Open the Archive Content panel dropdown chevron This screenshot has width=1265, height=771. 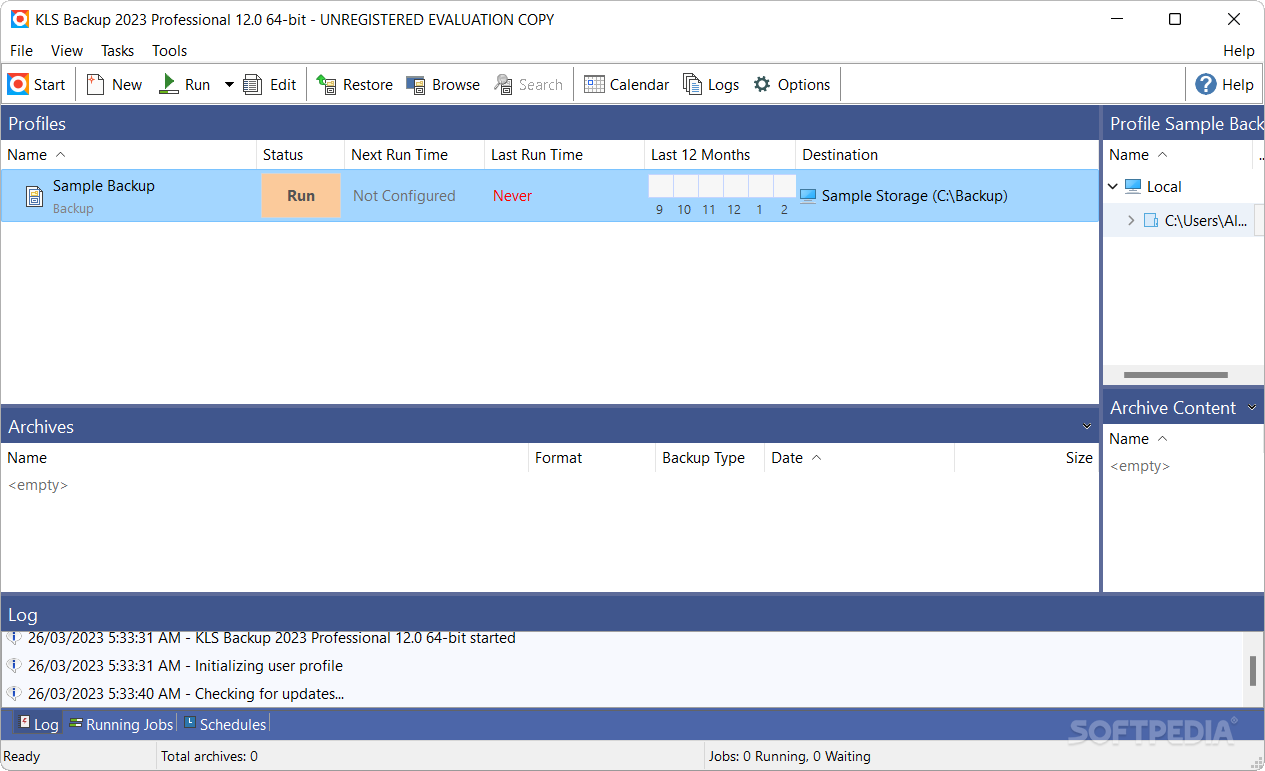(1251, 408)
